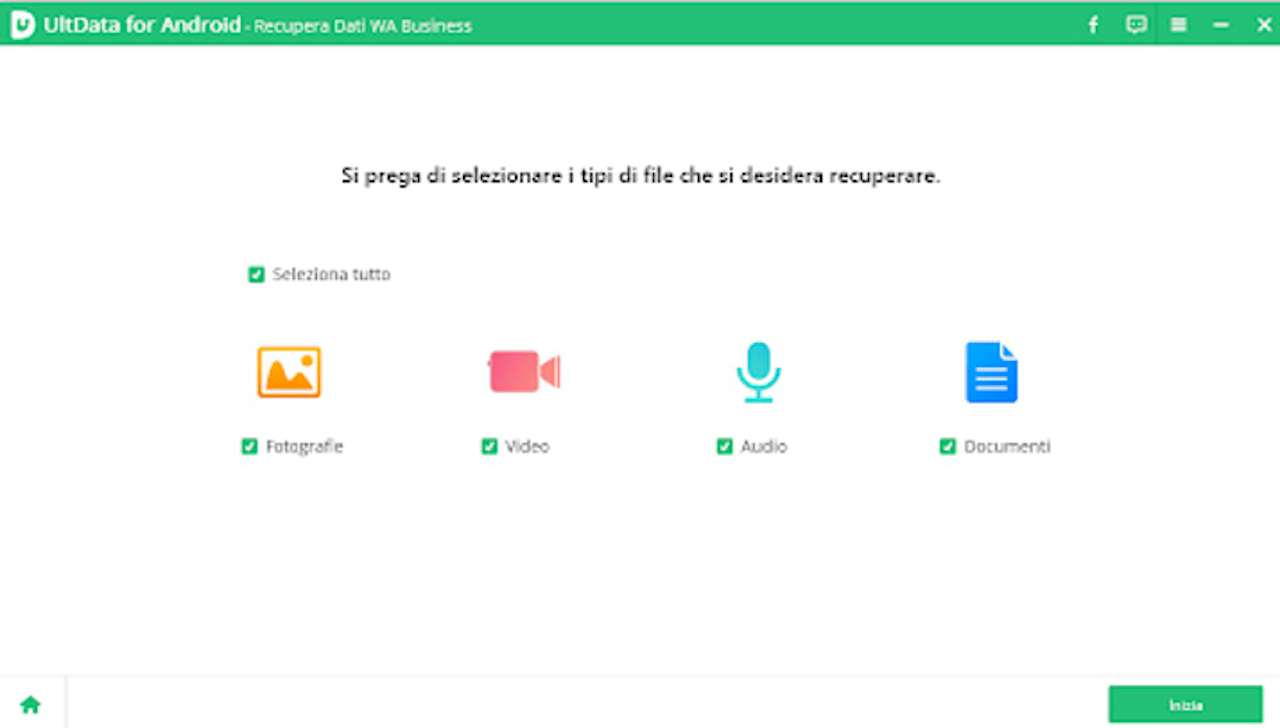
Task: Click the pink Video camera icon
Action: pyautogui.click(x=524, y=372)
